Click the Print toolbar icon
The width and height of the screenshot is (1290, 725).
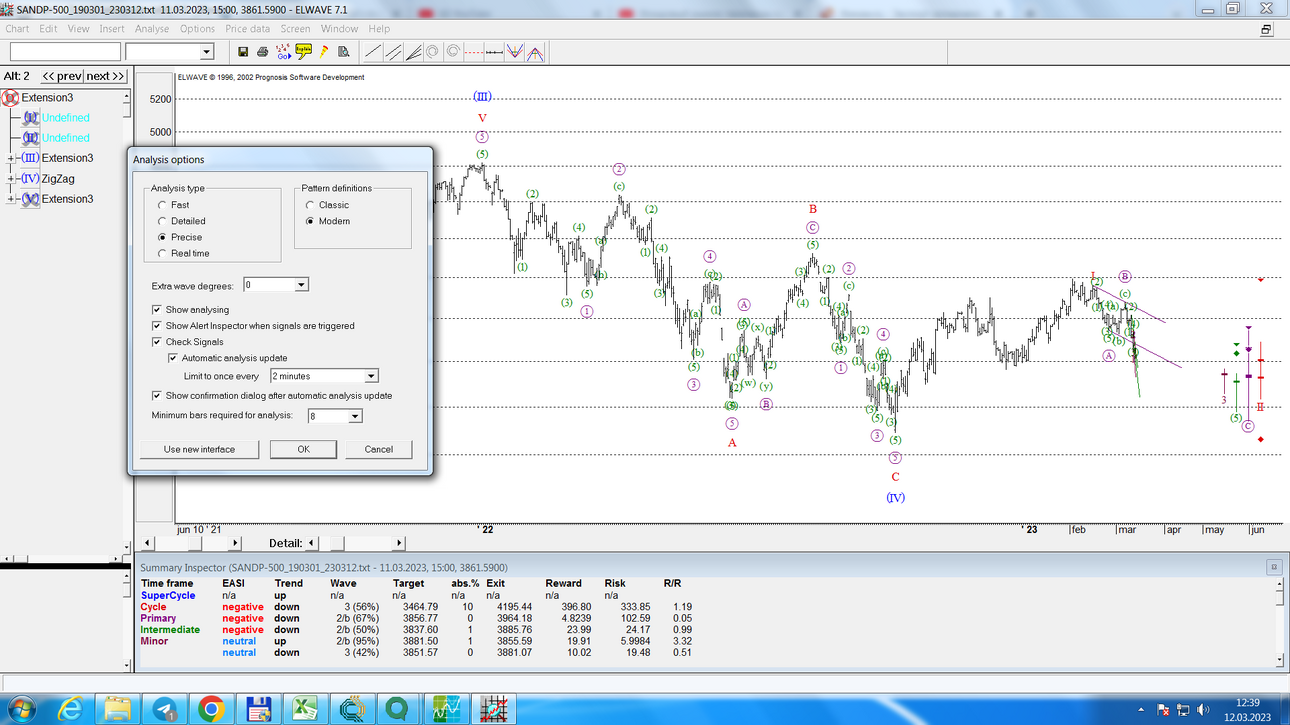click(x=262, y=52)
